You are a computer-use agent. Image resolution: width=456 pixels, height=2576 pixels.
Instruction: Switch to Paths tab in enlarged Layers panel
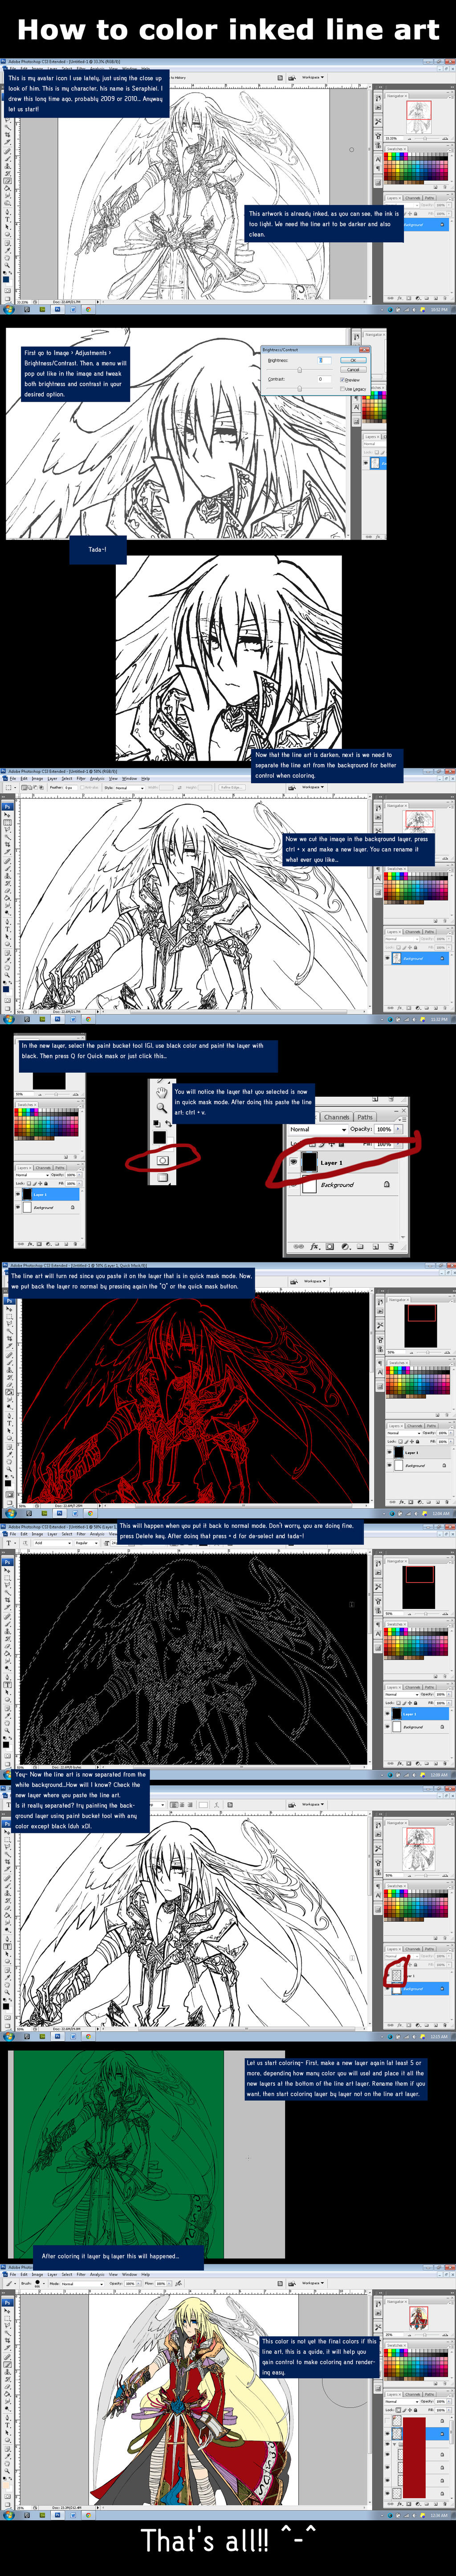(365, 1117)
